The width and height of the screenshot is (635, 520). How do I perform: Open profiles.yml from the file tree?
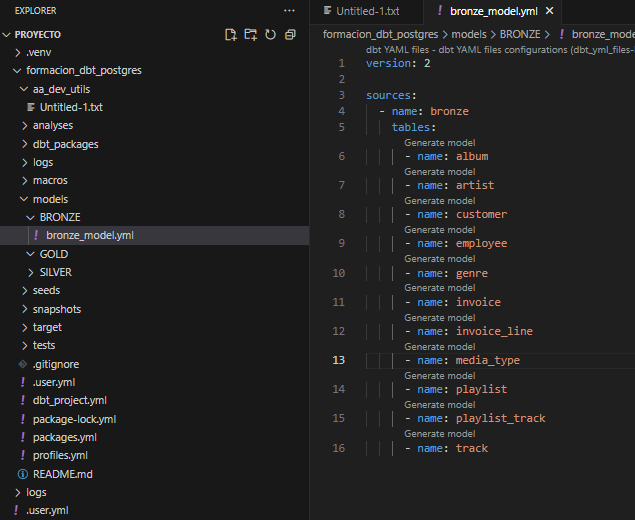60,455
